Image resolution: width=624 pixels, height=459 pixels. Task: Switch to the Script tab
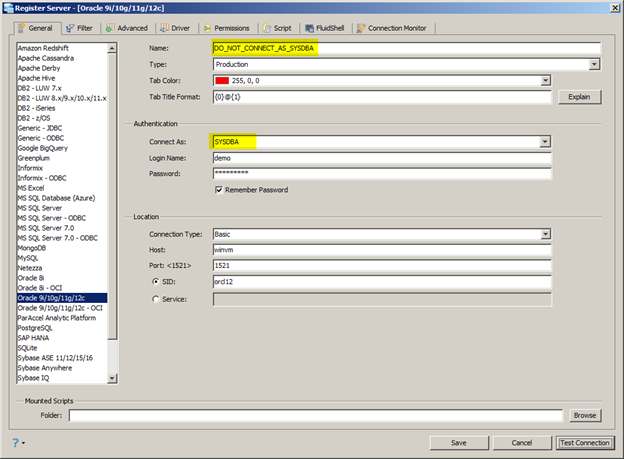click(277, 28)
